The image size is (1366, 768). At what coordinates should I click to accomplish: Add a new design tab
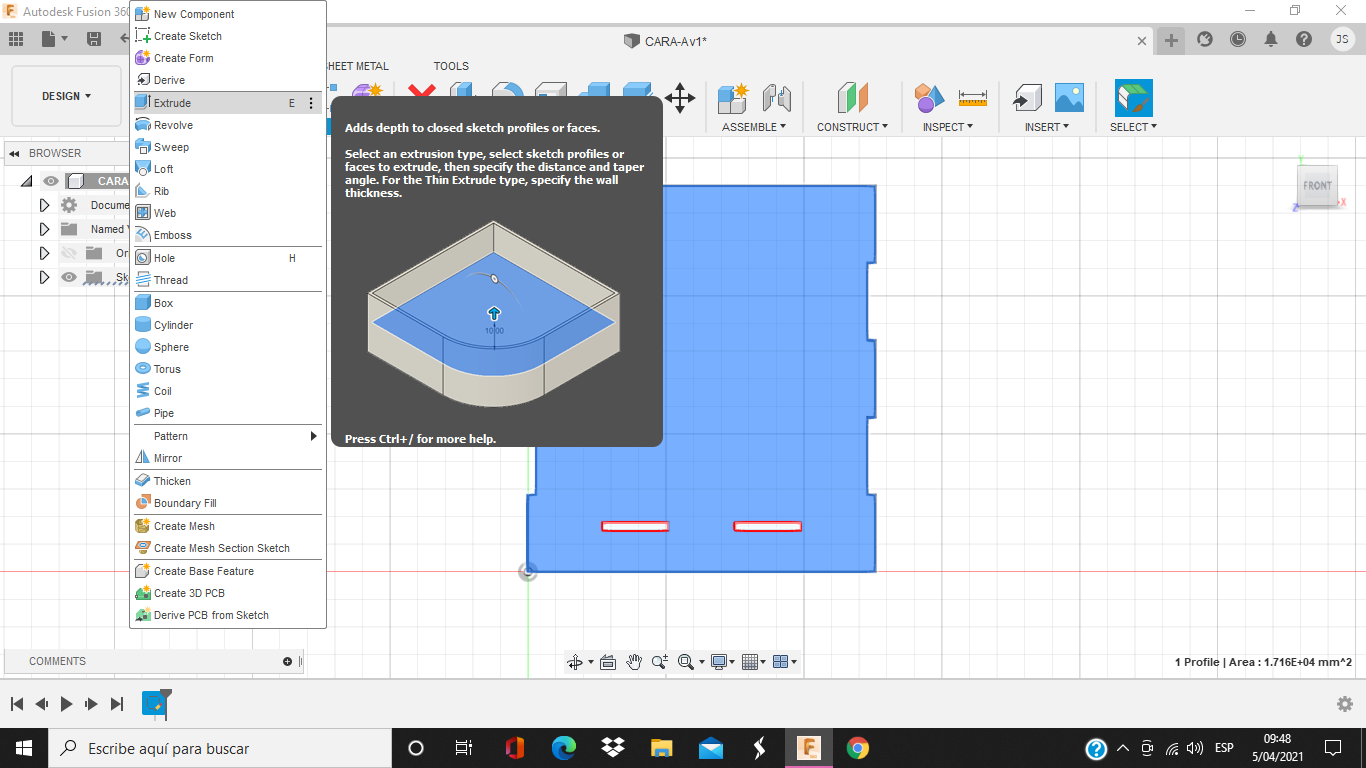coord(1171,40)
